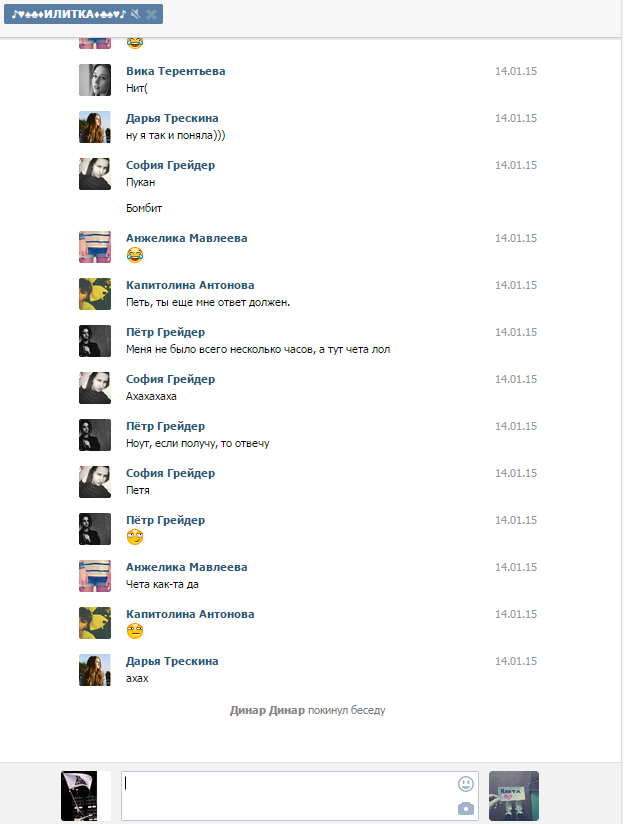Focus the message text input field
This screenshot has width=629, height=824.
pos(290,795)
